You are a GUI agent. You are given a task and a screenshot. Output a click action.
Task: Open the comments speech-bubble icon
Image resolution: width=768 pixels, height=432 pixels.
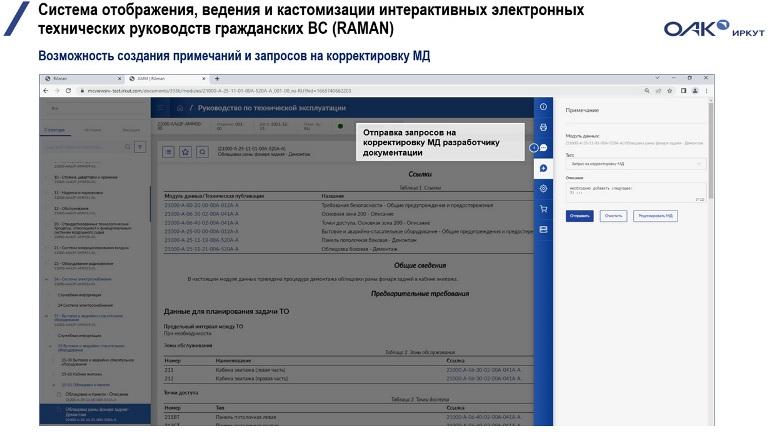tap(543, 148)
